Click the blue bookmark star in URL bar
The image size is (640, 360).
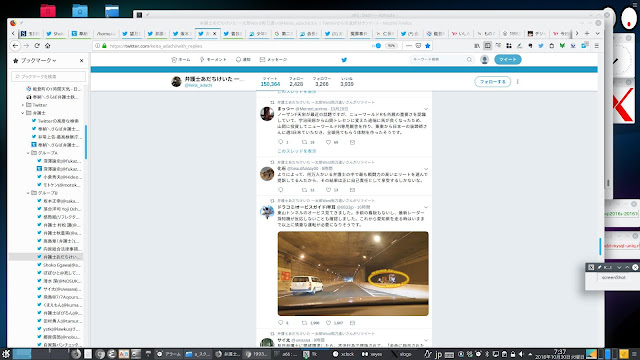tap(427, 46)
